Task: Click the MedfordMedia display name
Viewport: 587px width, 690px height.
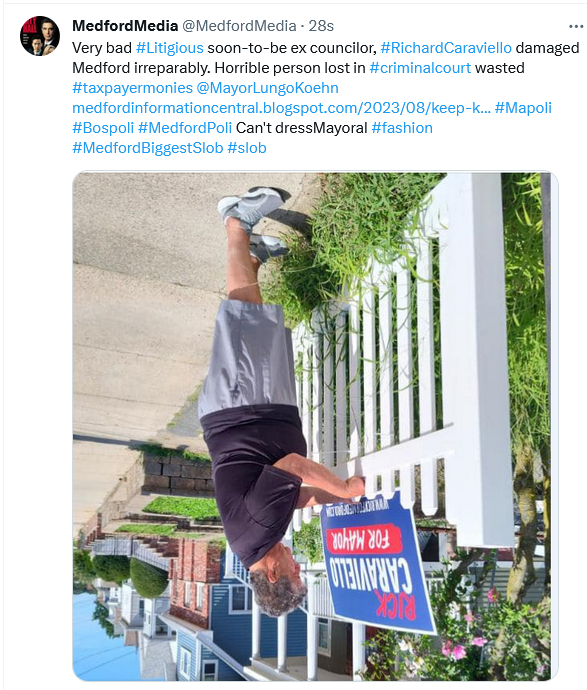Action: (x=125, y=26)
